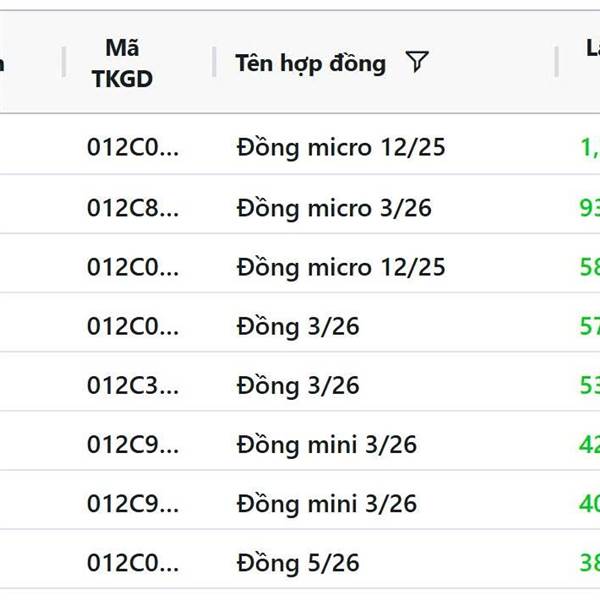The width and height of the screenshot is (600, 600).
Task: Pick the first Đồng mini 3/26 entry
Action: click(x=326, y=444)
